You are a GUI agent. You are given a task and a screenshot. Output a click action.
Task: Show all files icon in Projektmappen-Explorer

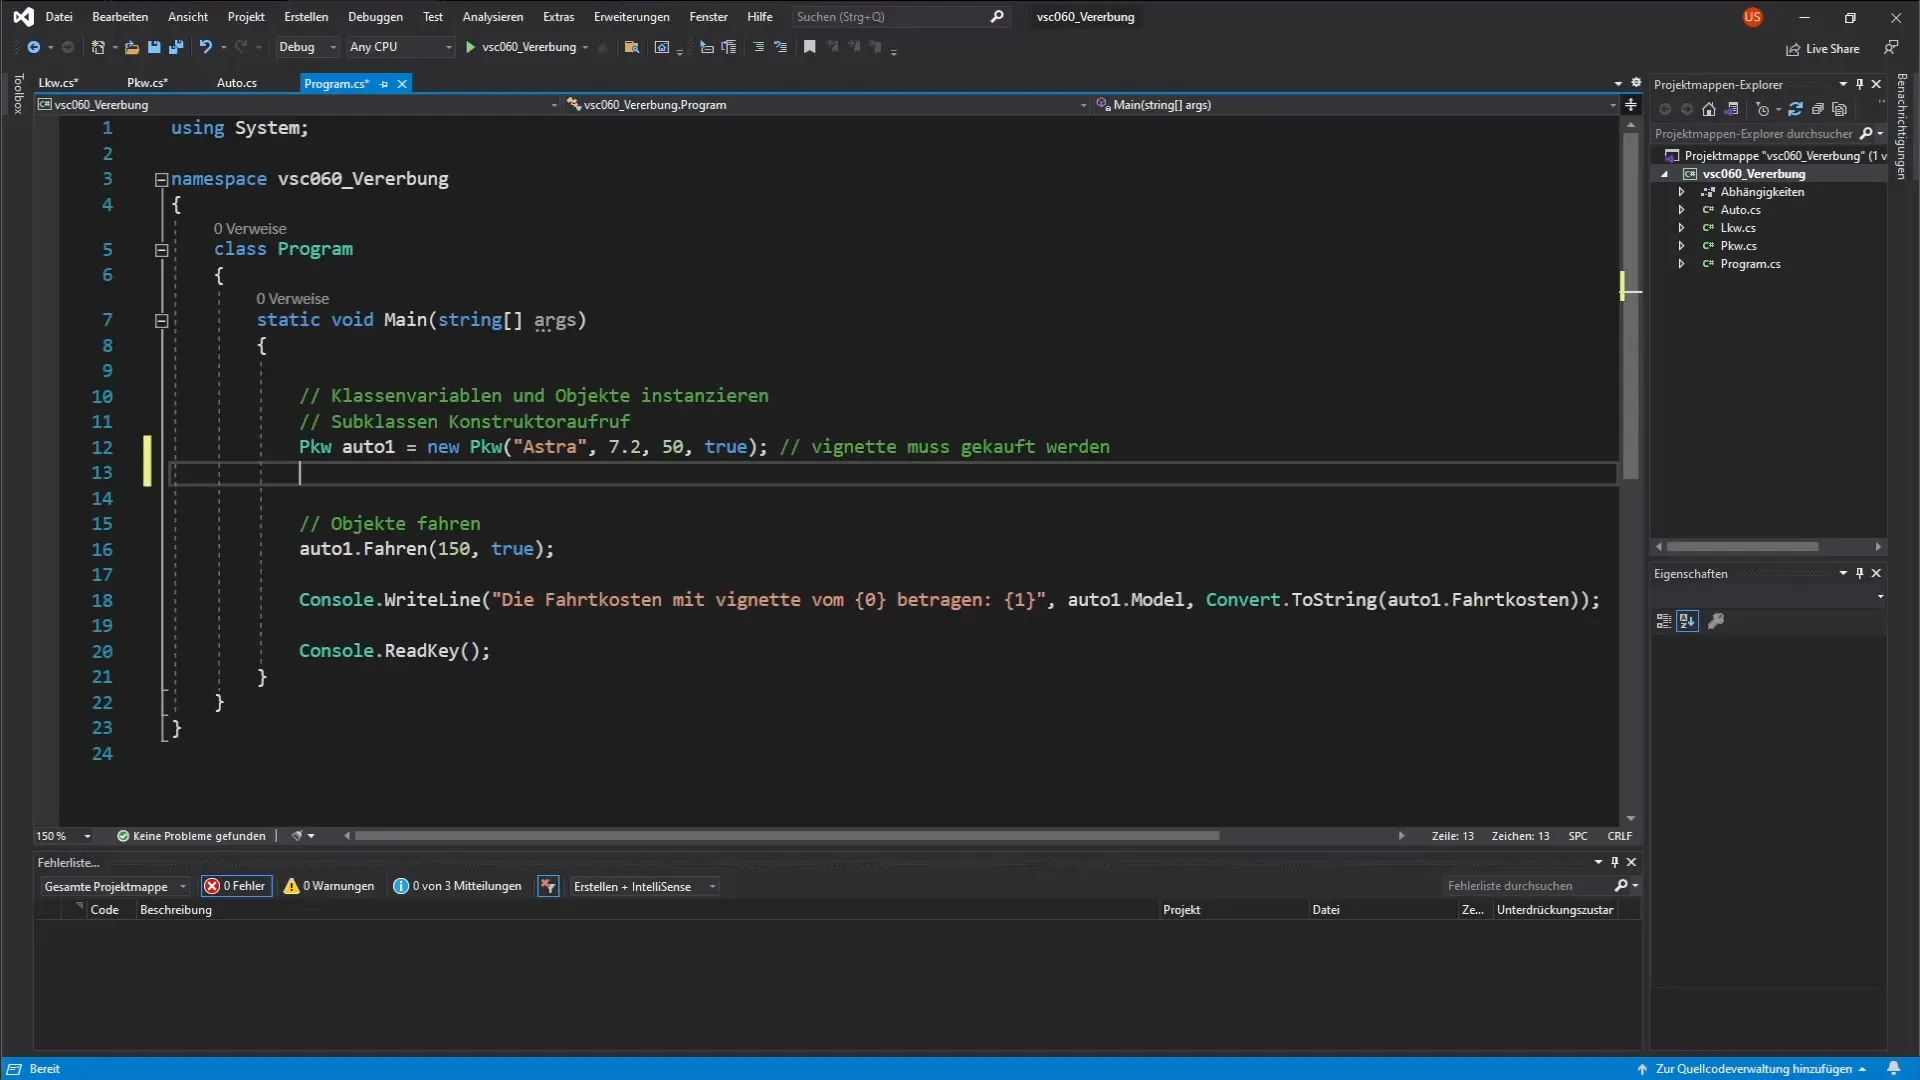coord(1840,109)
